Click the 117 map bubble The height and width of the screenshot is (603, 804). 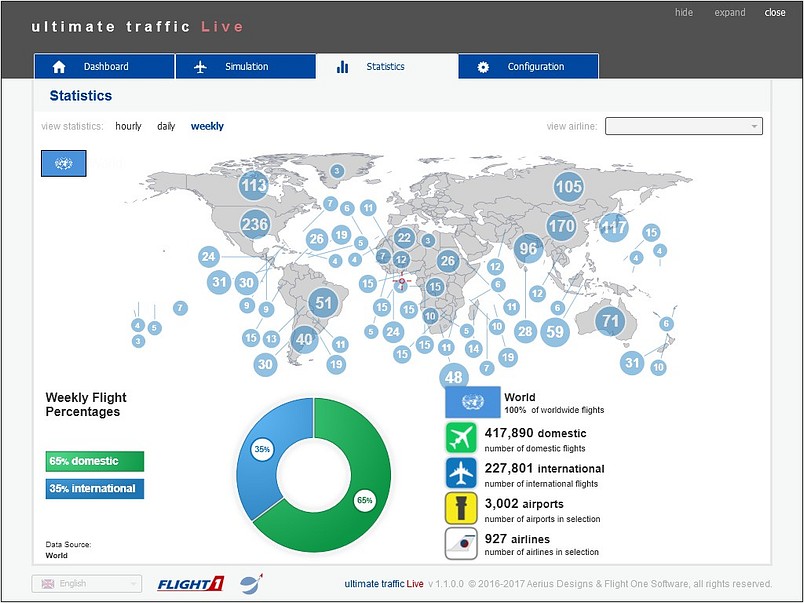[x=614, y=227]
